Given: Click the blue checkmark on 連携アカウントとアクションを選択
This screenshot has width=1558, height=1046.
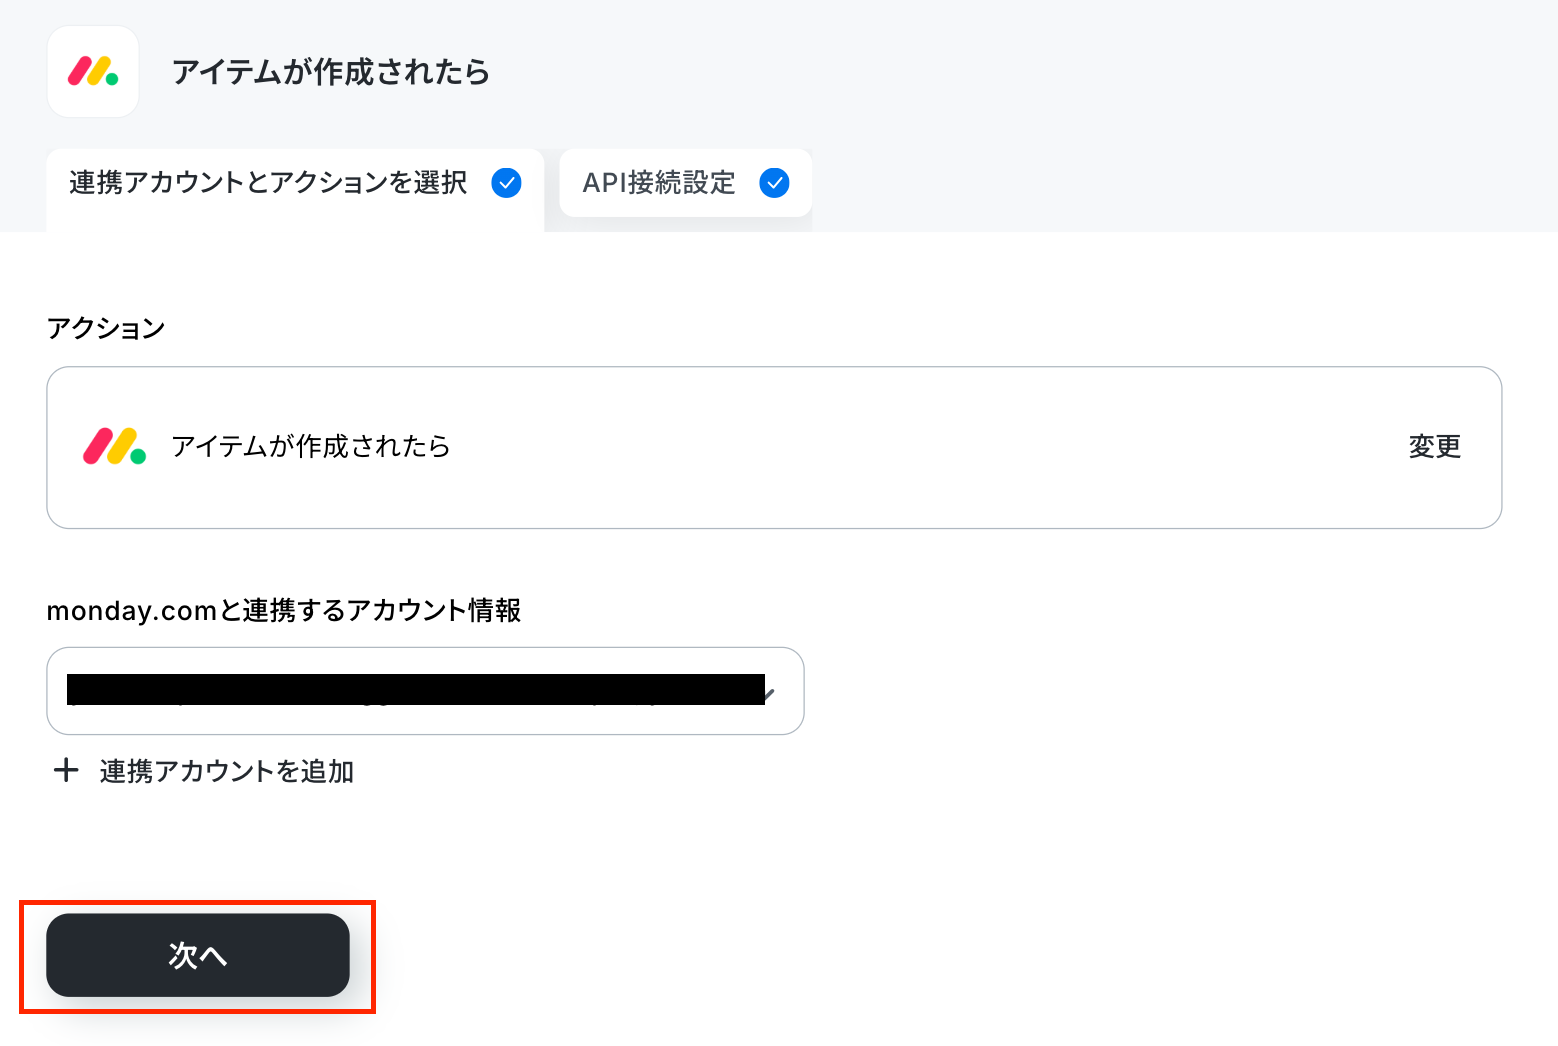Looking at the screenshot, I should pyautogui.click(x=507, y=183).
